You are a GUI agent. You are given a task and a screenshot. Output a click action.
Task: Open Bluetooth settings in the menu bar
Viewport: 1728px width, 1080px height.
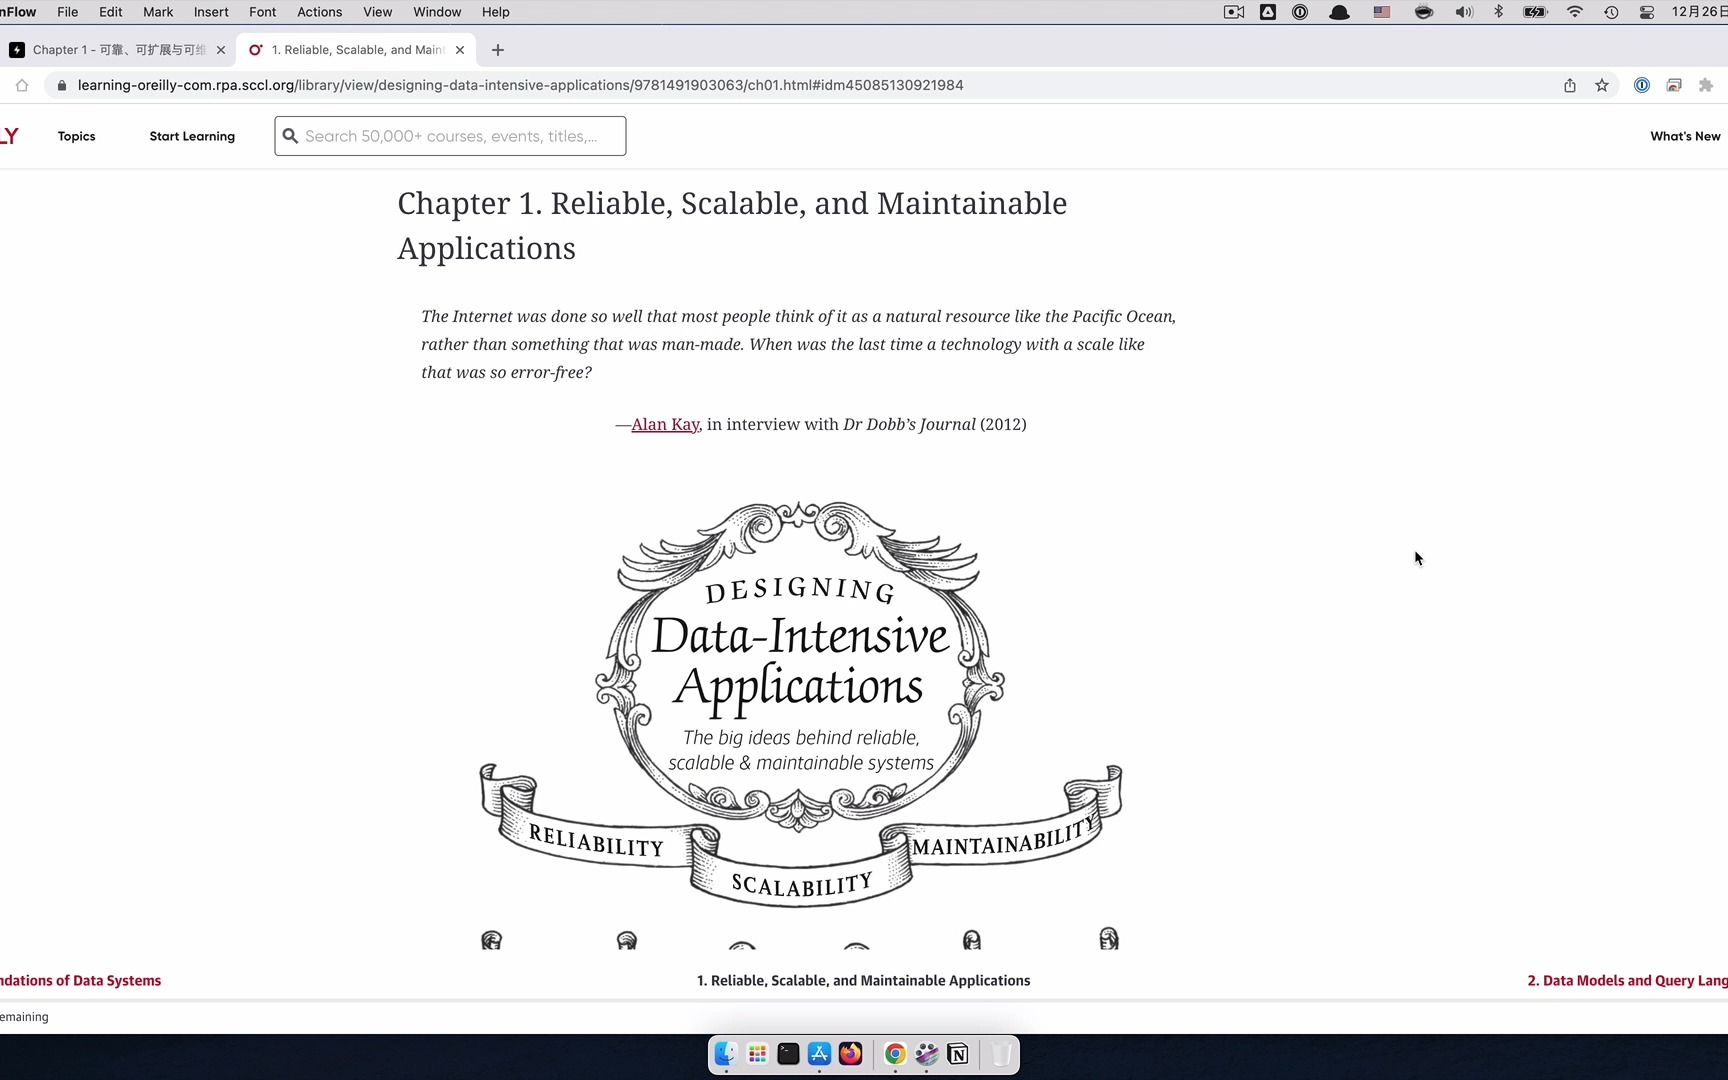click(1498, 12)
